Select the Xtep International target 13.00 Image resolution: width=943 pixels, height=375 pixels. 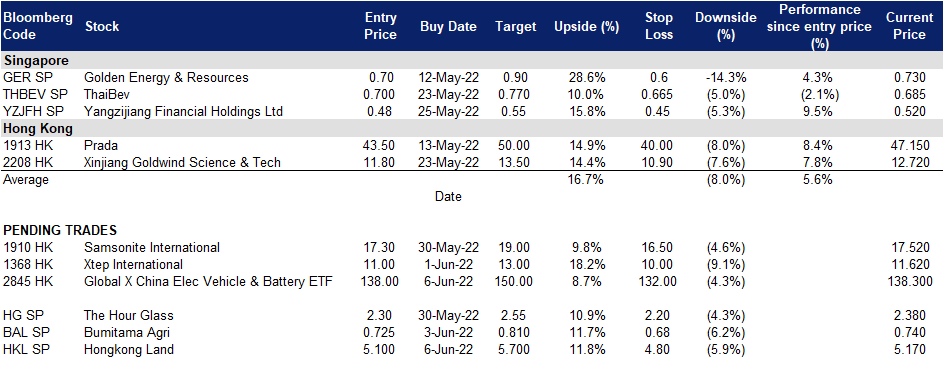pyautogui.click(x=515, y=264)
